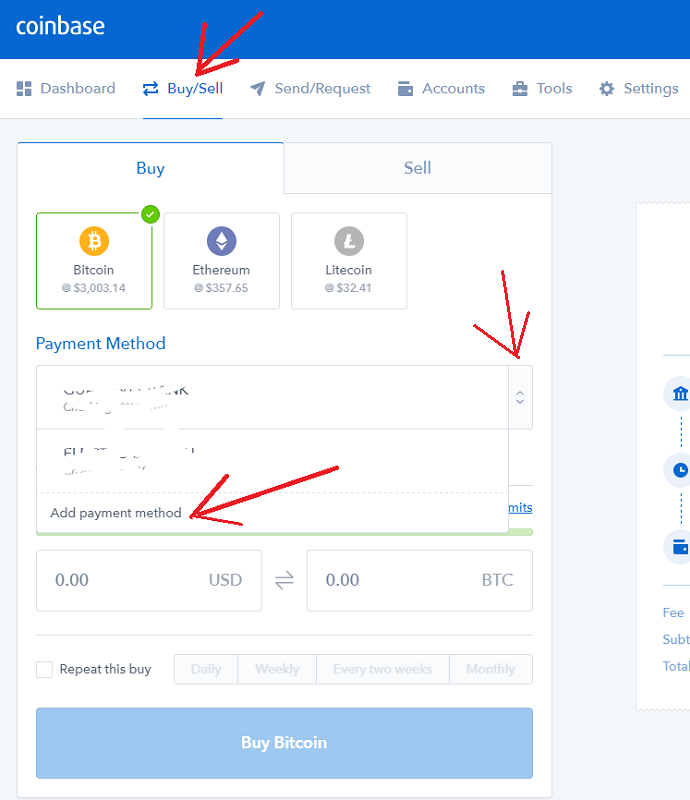Open the Accounts page

pyautogui.click(x=441, y=89)
